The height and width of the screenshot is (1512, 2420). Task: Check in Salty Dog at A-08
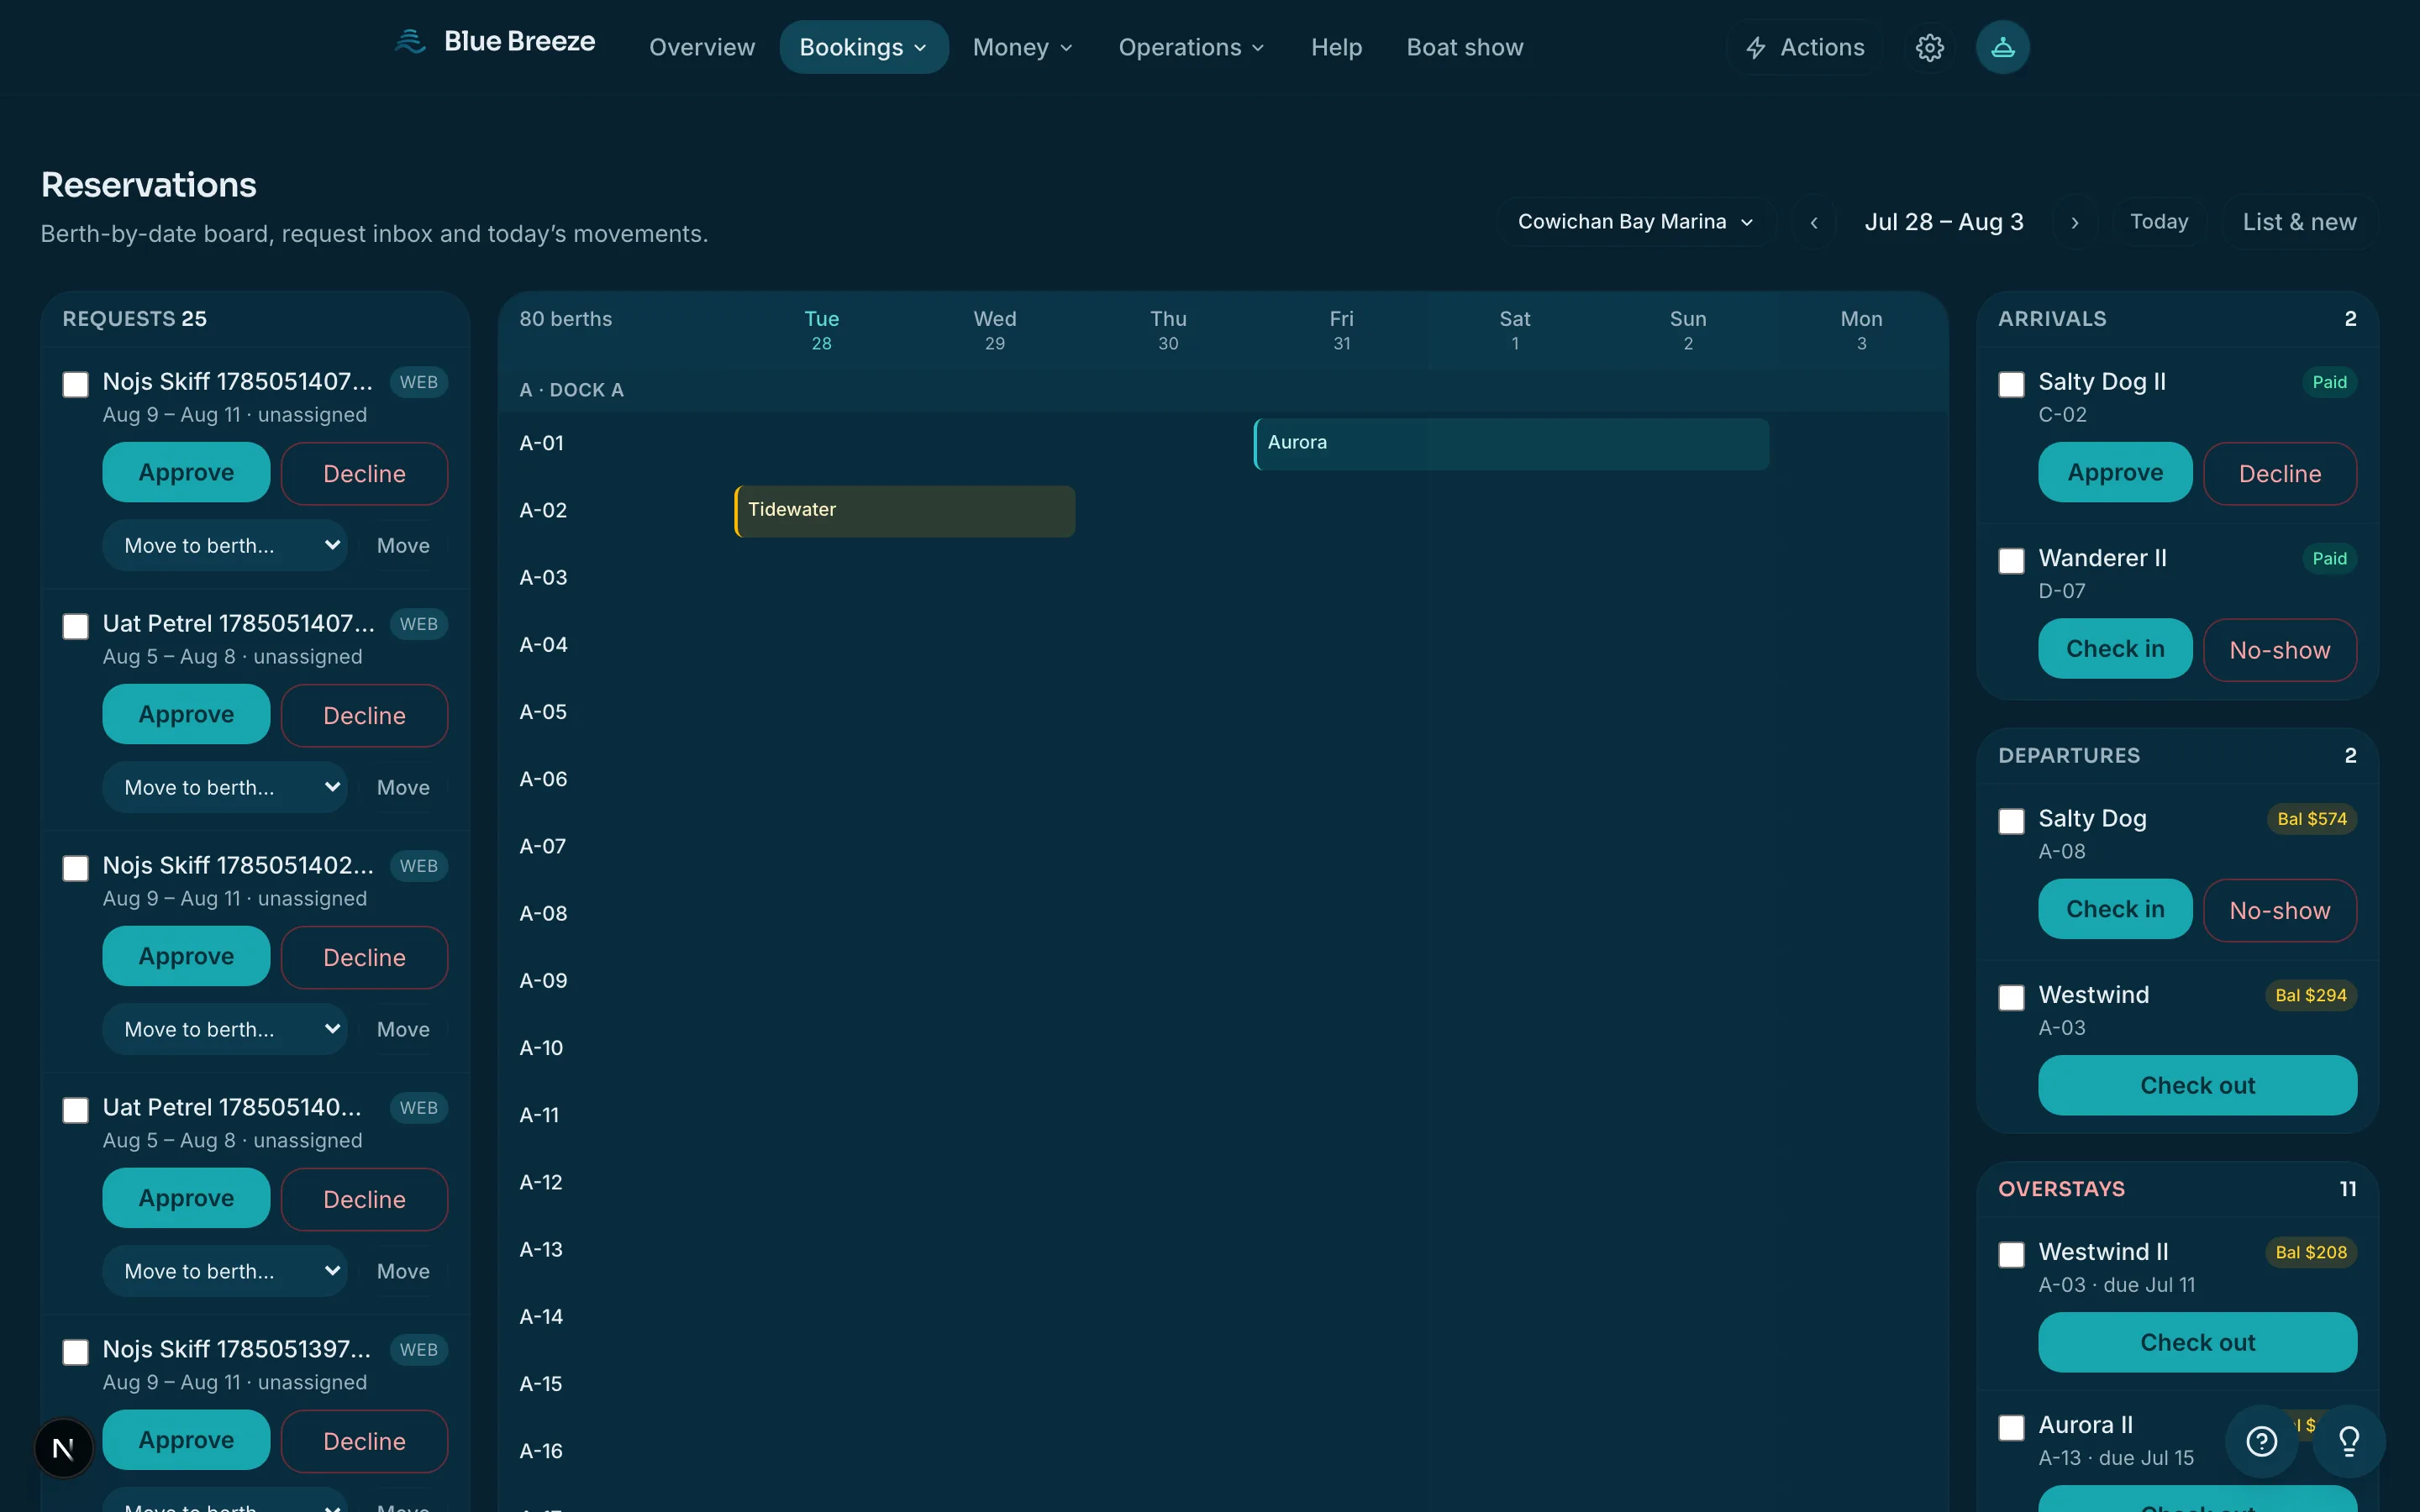coord(2115,909)
